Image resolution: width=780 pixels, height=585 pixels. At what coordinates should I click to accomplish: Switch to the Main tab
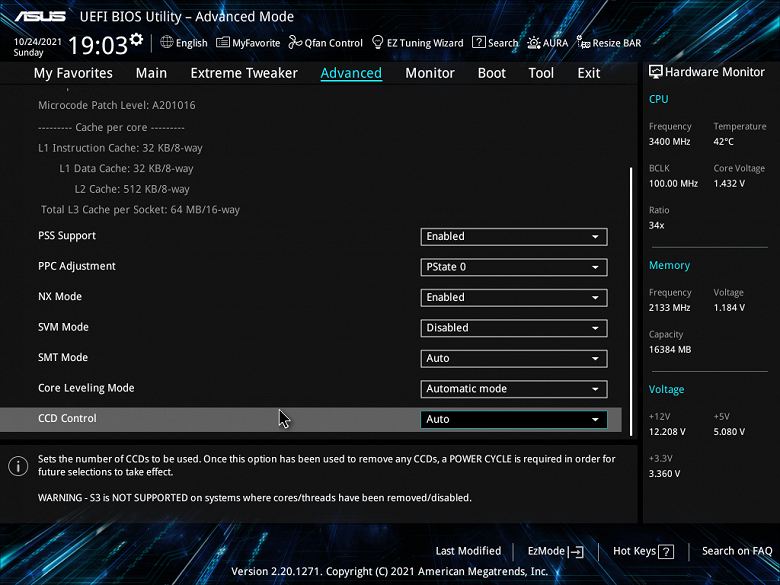click(151, 73)
